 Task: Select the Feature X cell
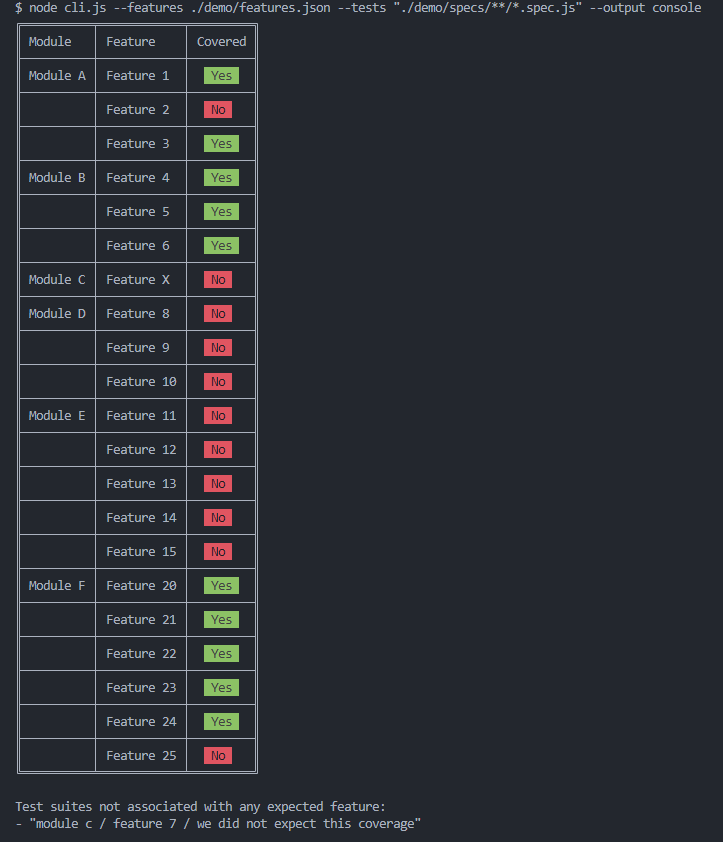[x=141, y=280]
